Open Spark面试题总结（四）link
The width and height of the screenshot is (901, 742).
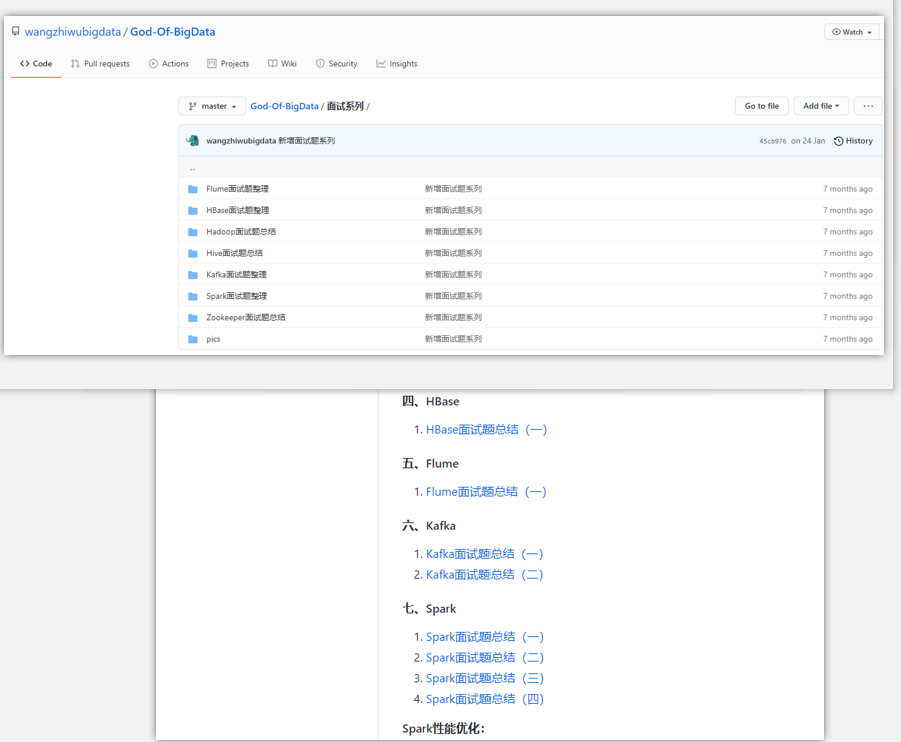point(485,699)
